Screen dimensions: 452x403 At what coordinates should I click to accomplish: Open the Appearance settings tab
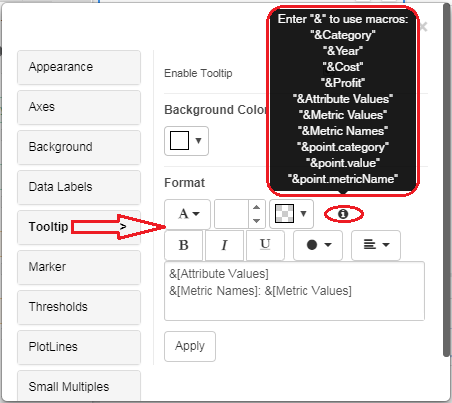point(79,67)
